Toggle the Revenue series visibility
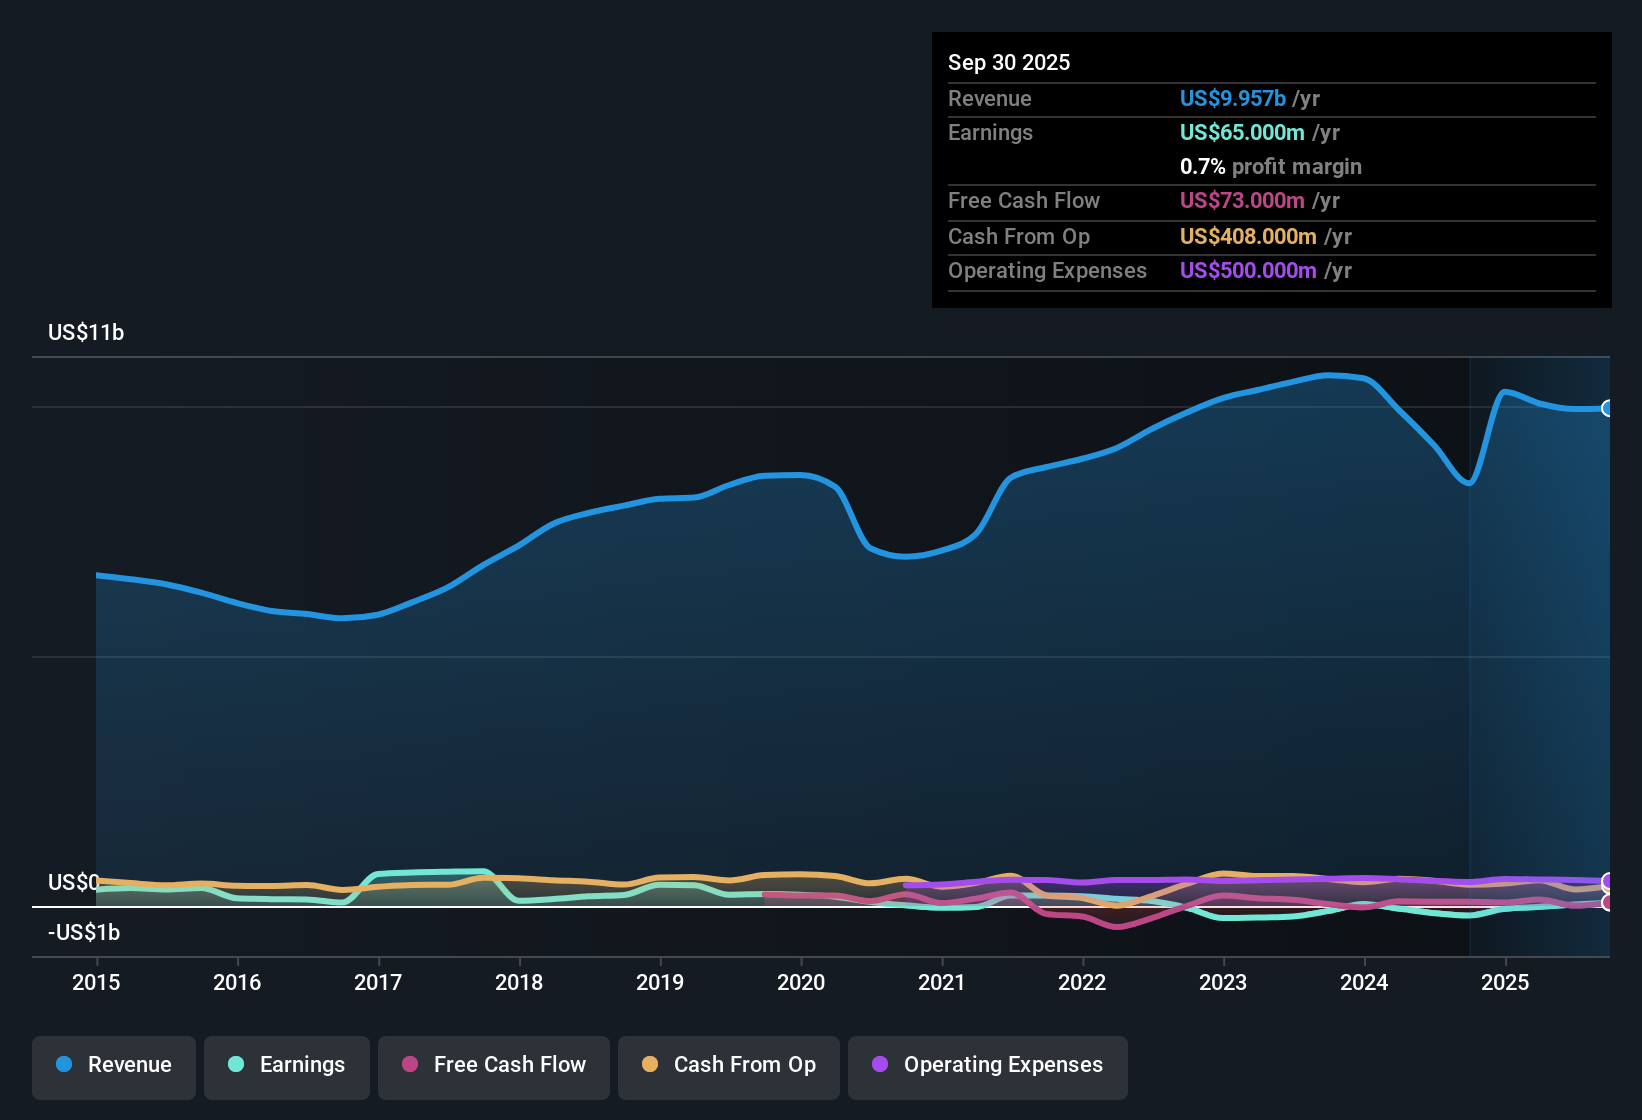Image resolution: width=1642 pixels, height=1120 pixels. 113,1065
